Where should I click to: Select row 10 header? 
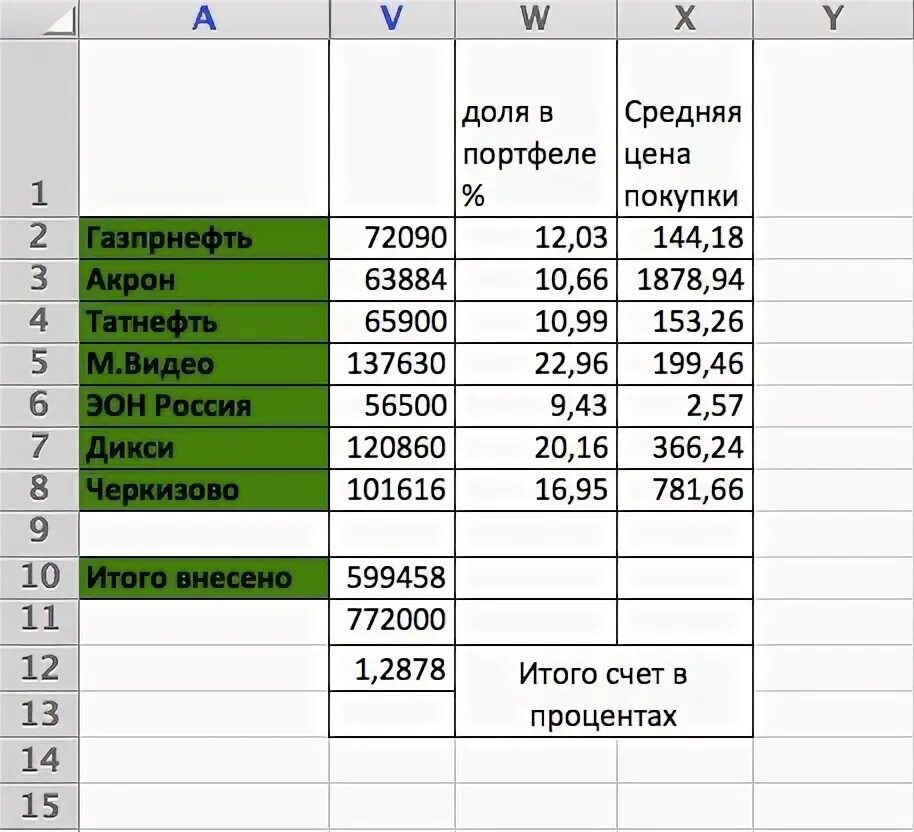39,578
